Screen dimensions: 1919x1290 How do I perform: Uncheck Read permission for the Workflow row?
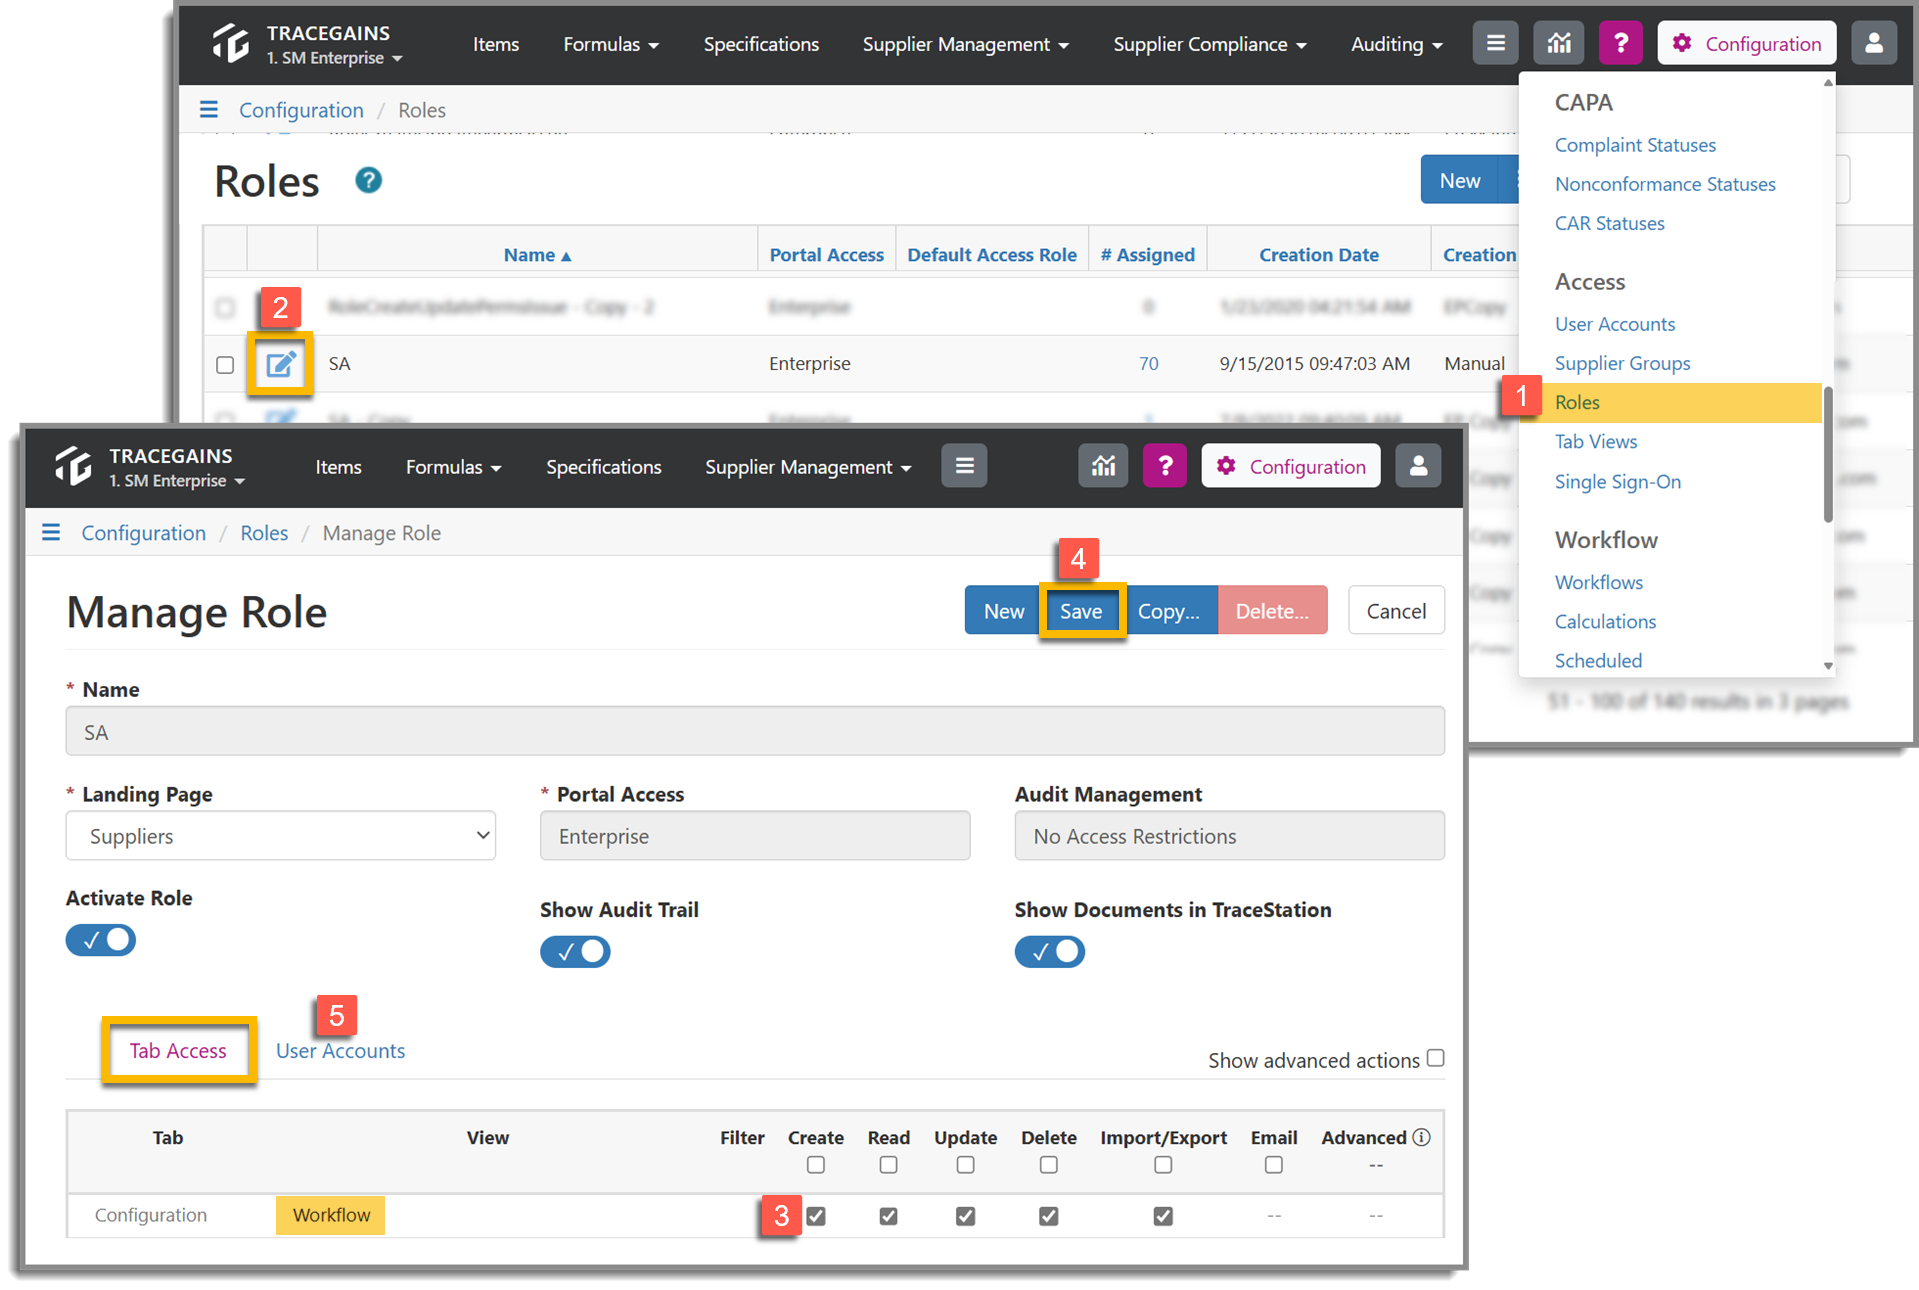[888, 1216]
